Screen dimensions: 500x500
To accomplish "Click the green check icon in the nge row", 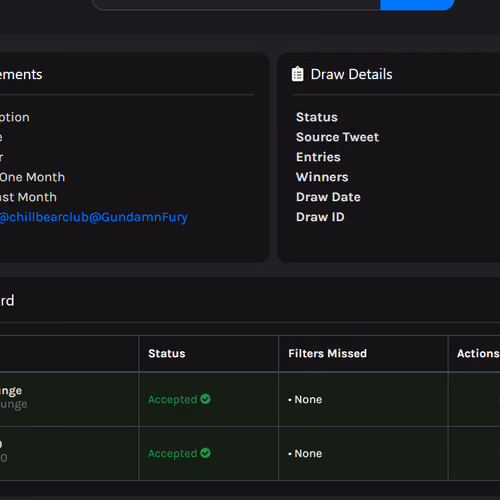I will (x=205, y=399).
